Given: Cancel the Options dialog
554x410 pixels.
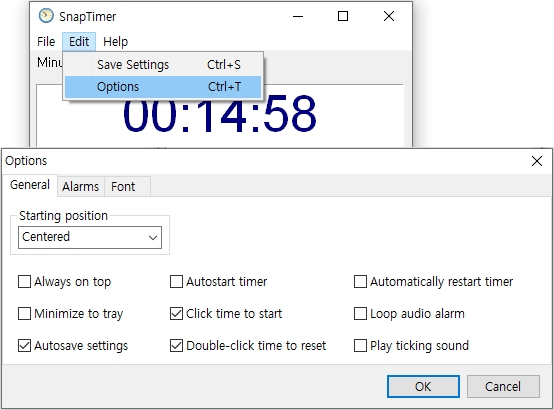Looking at the screenshot, I should tap(503, 386).
